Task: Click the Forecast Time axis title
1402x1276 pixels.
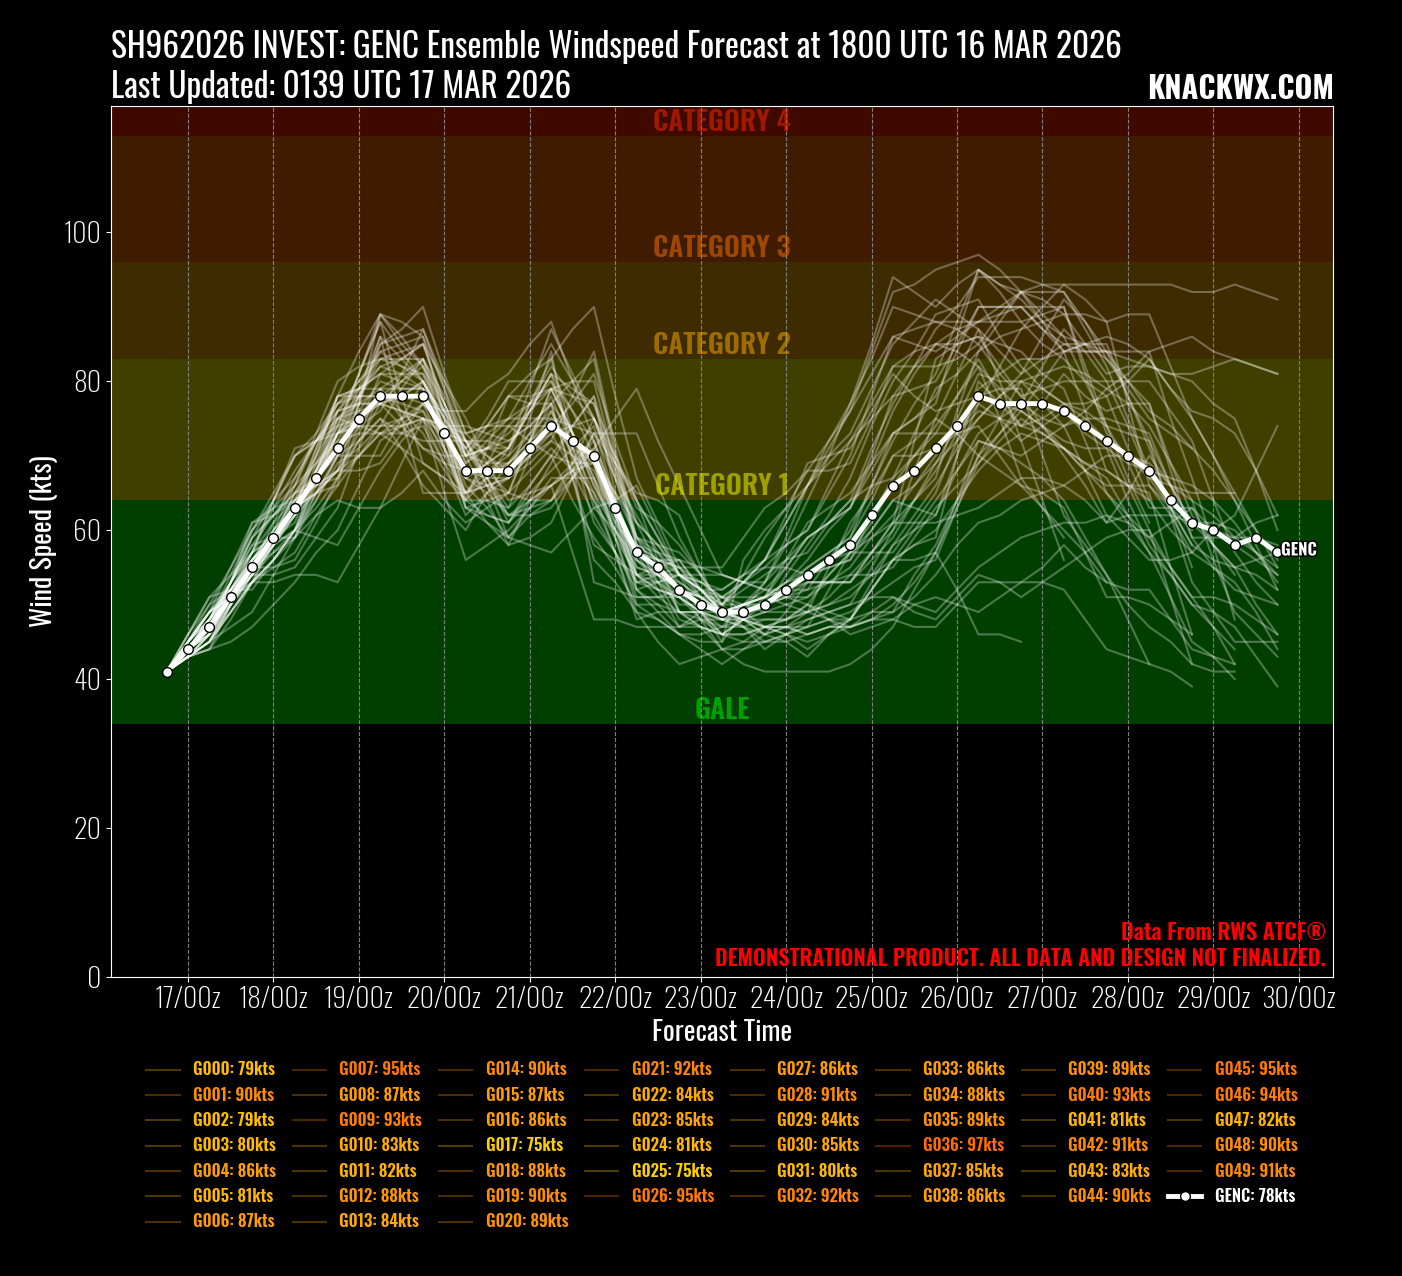Action: [x=721, y=1031]
